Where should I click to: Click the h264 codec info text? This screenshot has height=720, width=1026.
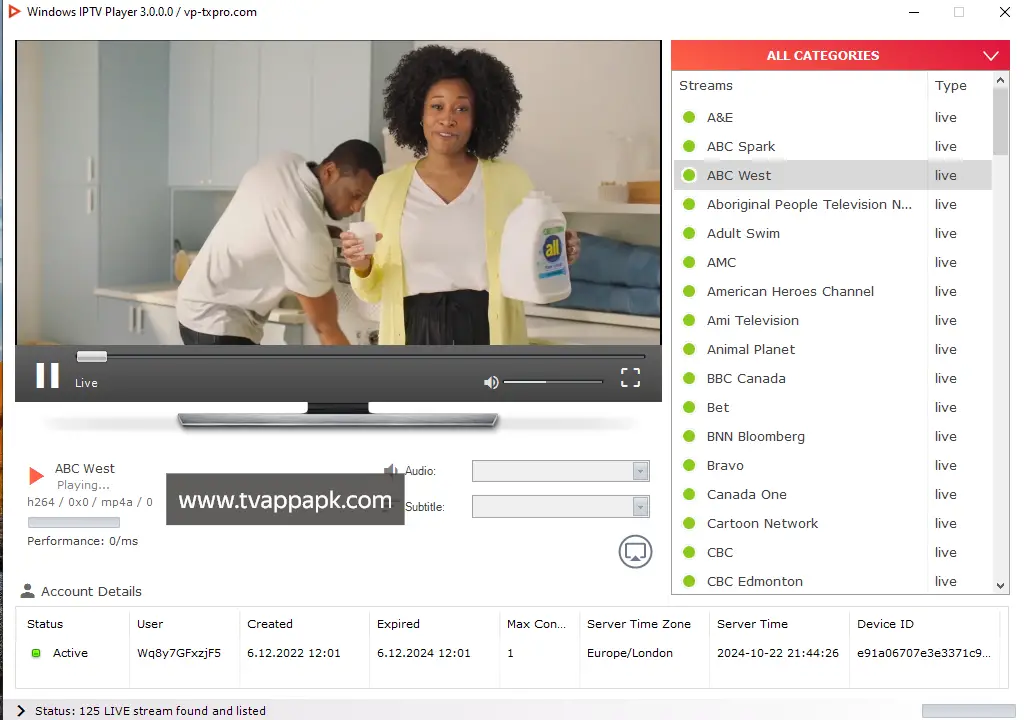[90, 502]
